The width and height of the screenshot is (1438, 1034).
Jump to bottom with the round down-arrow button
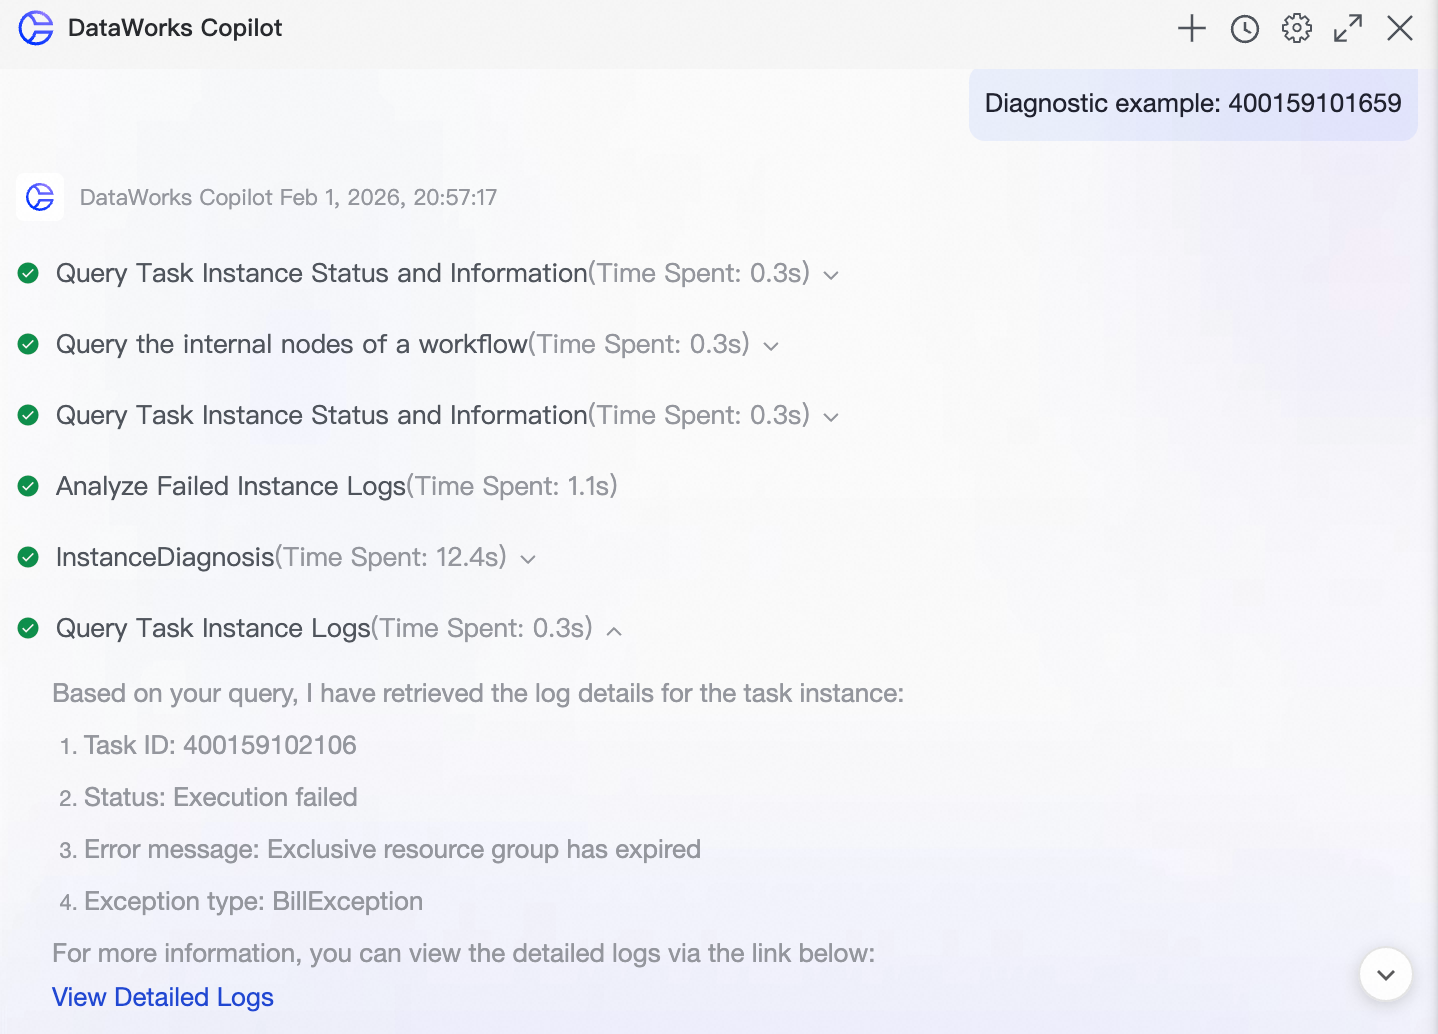click(x=1386, y=974)
